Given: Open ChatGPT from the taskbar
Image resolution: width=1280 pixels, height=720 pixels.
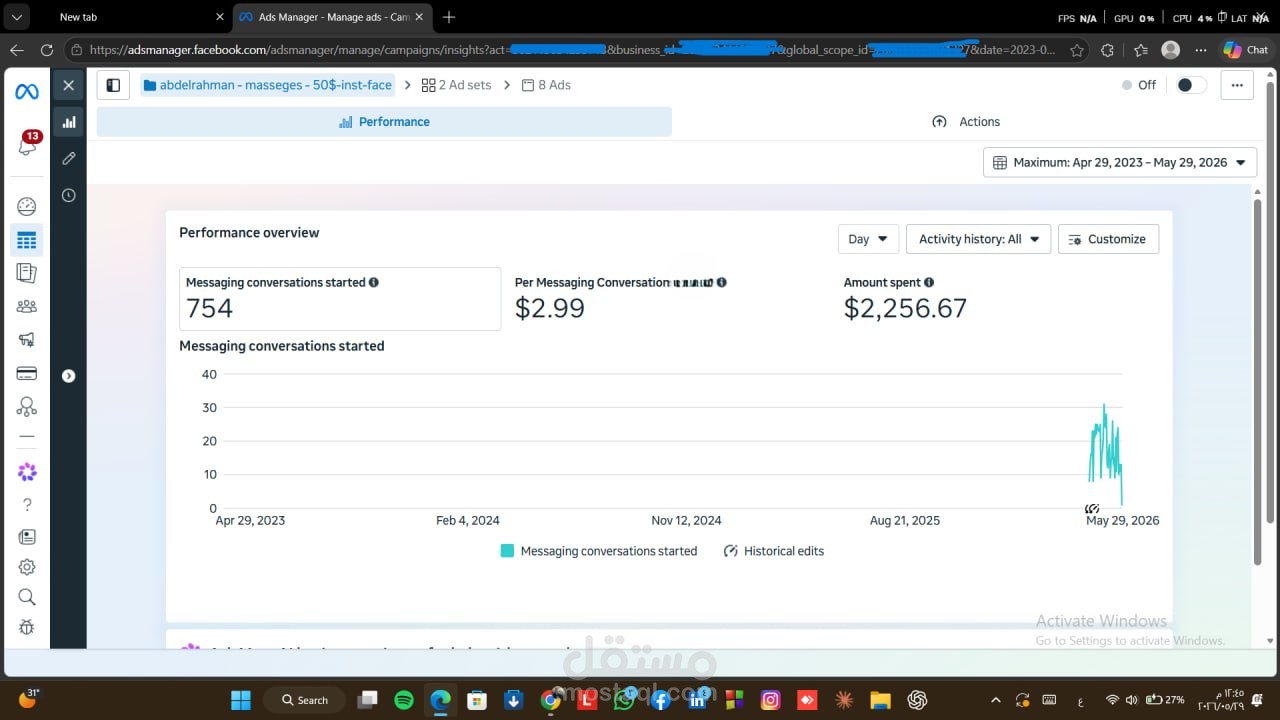Looking at the screenshot, I should click(918, 700).
